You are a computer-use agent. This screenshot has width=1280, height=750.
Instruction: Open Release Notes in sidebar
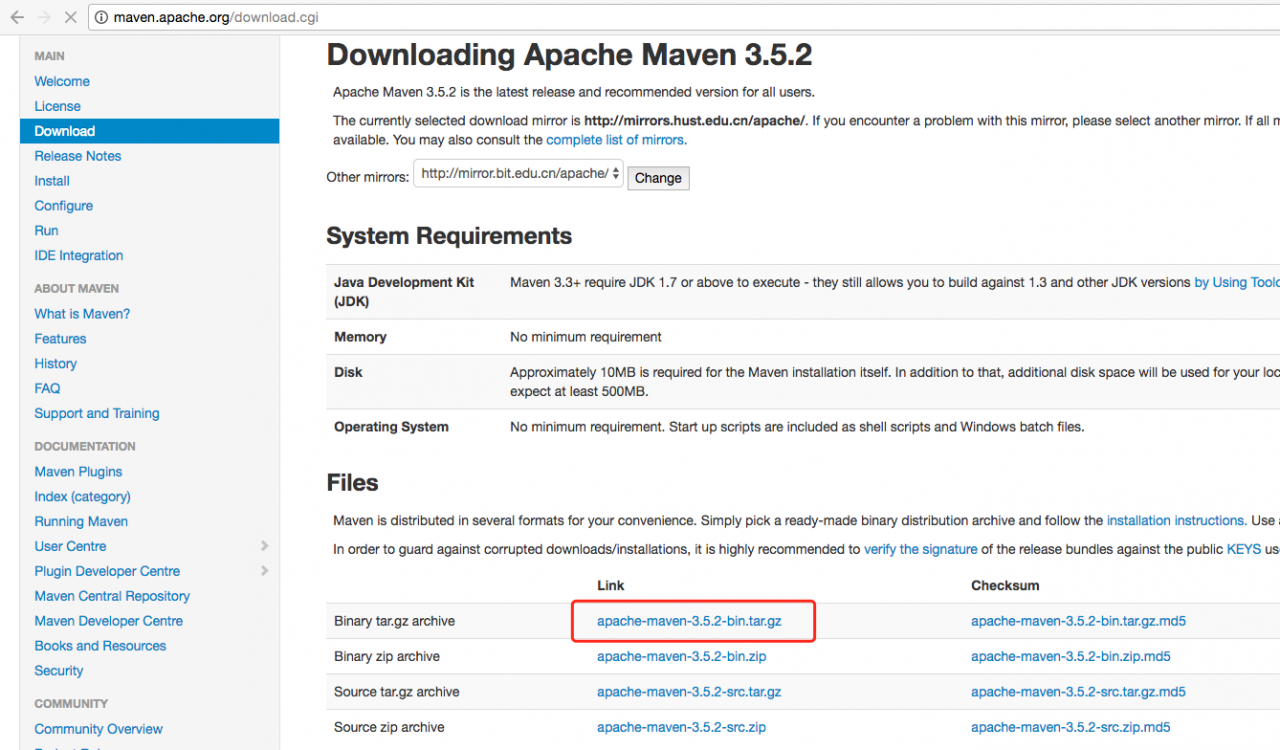pyautogui.click(x=78, y=156)
